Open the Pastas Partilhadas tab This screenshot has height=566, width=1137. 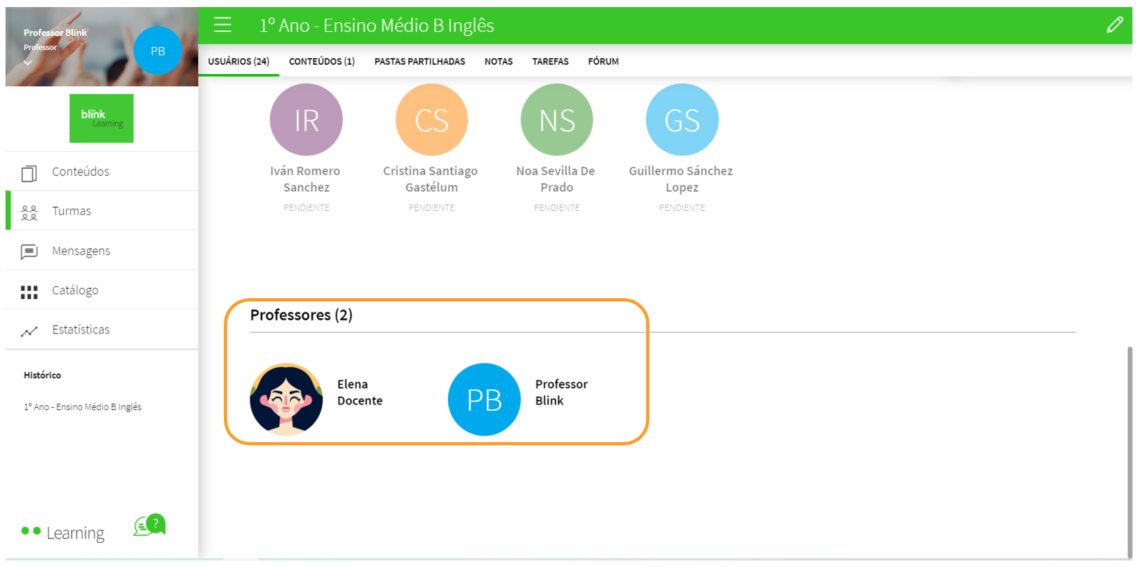419,62
